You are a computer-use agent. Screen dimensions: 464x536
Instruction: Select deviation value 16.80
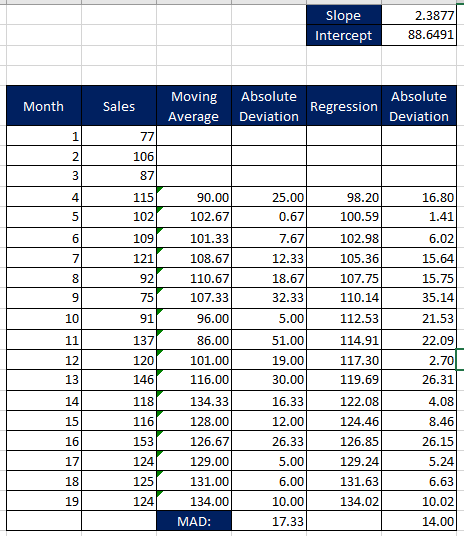coord(419,197)
